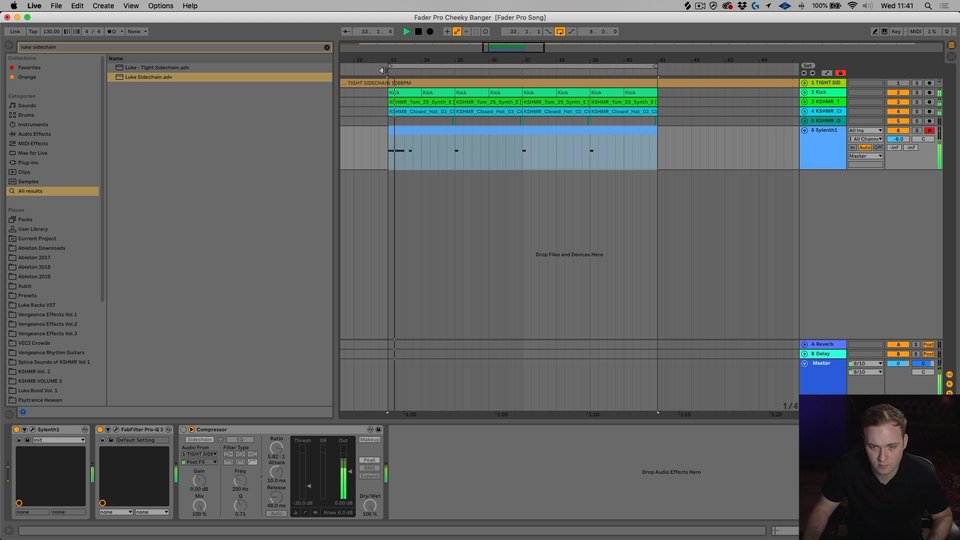Toggle track 3 activator button
960x540 pixels.
898,102
